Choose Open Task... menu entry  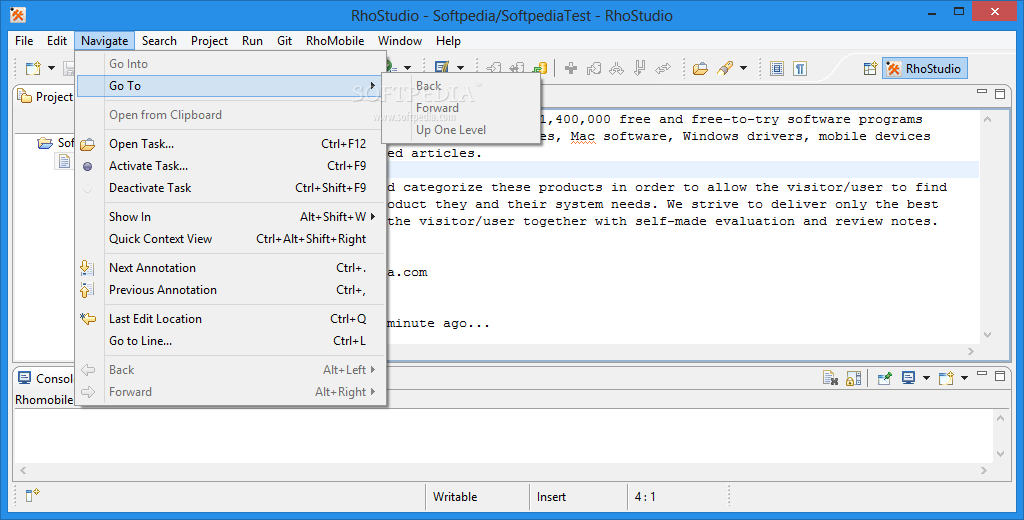[x=231, y=144]
